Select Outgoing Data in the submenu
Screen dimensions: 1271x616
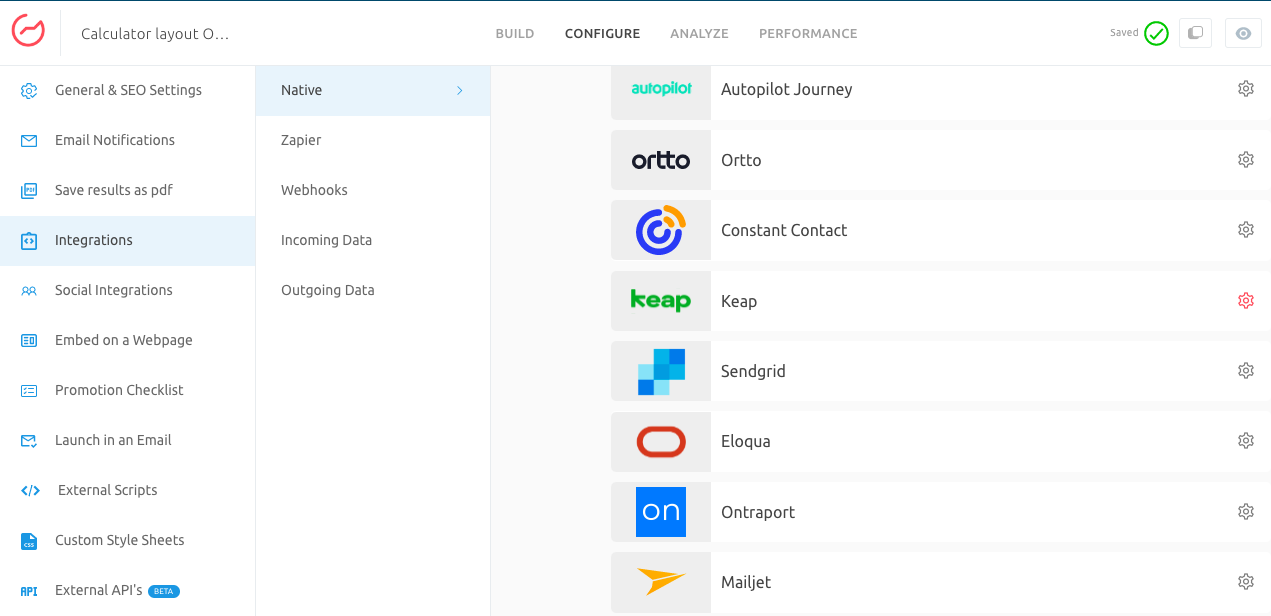pos(373,290)
